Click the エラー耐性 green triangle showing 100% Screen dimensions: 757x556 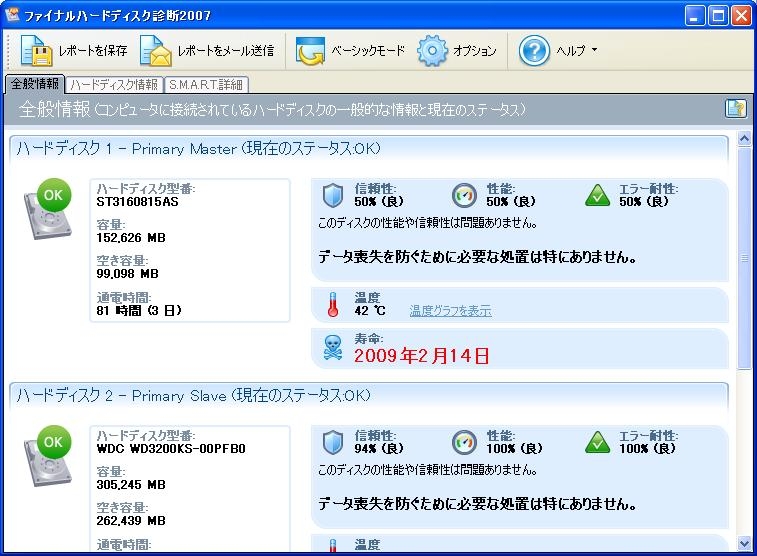coord(597,443)
